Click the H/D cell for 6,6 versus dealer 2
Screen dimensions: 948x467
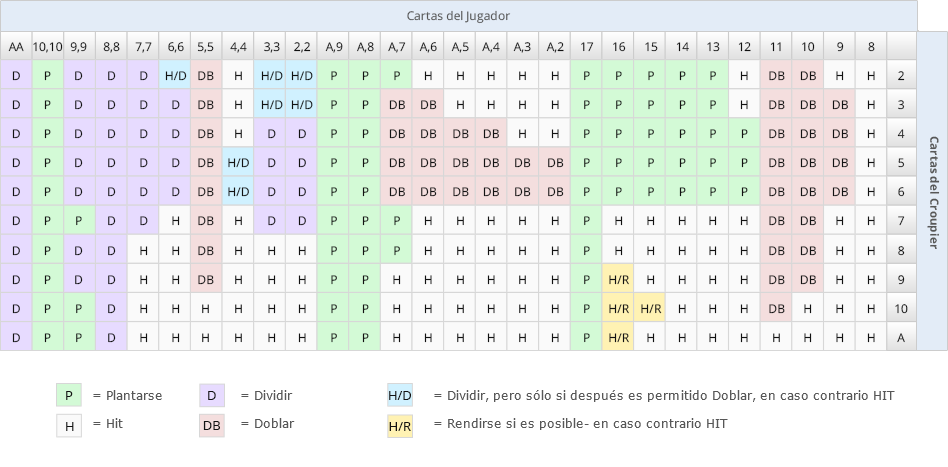(175, 76)
